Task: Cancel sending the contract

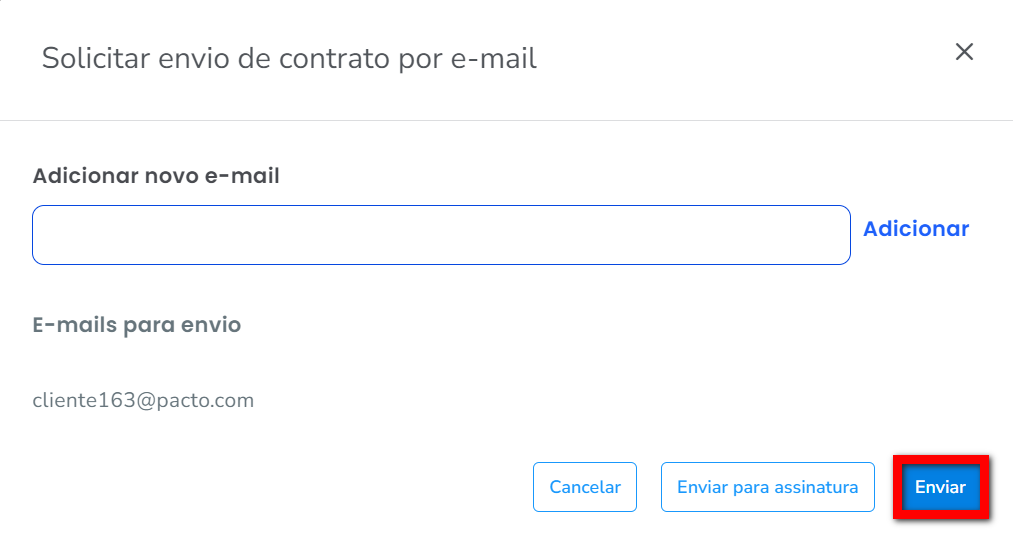Action: [x=585, y=487]
